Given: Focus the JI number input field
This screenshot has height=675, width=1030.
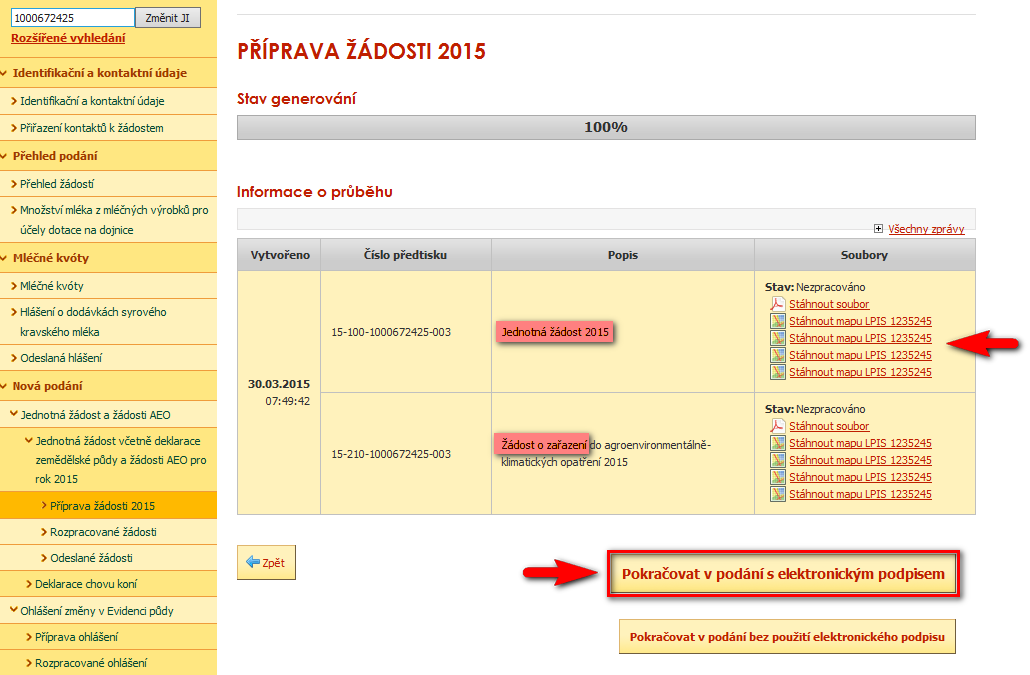Looking at the screenshot, I should point(72,18).
